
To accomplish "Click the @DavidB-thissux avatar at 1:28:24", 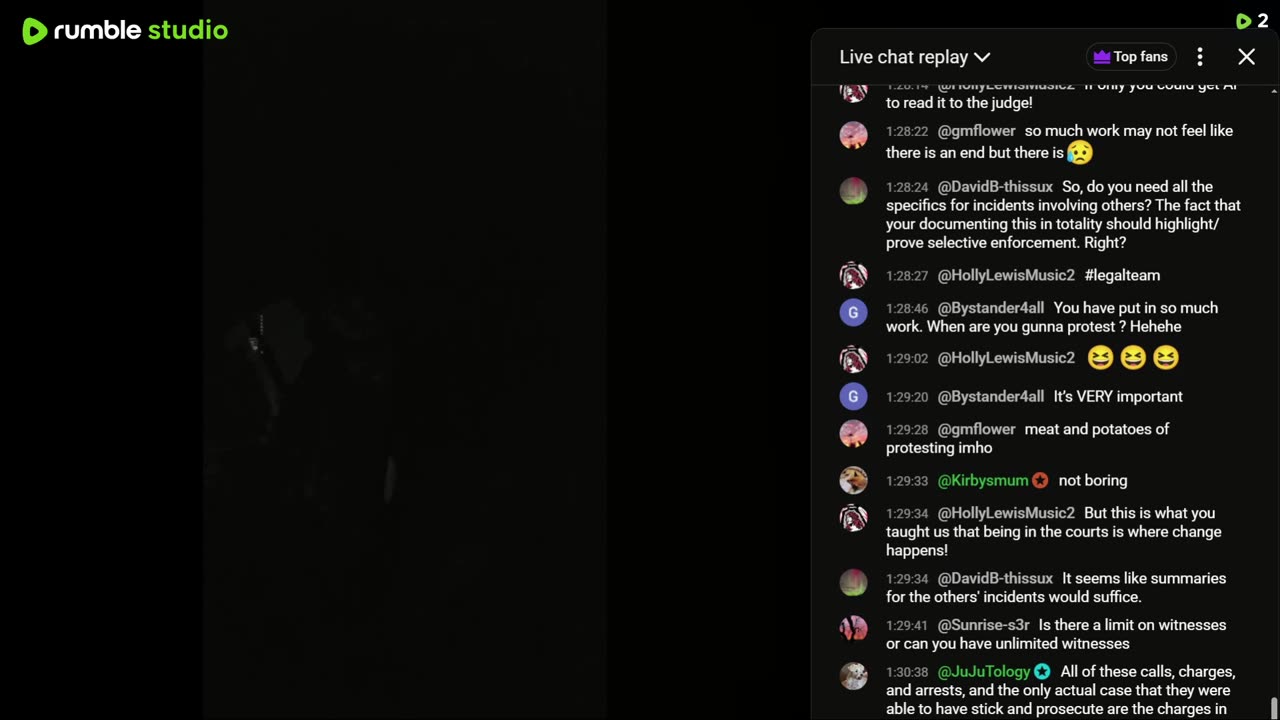I will (853, 191).
